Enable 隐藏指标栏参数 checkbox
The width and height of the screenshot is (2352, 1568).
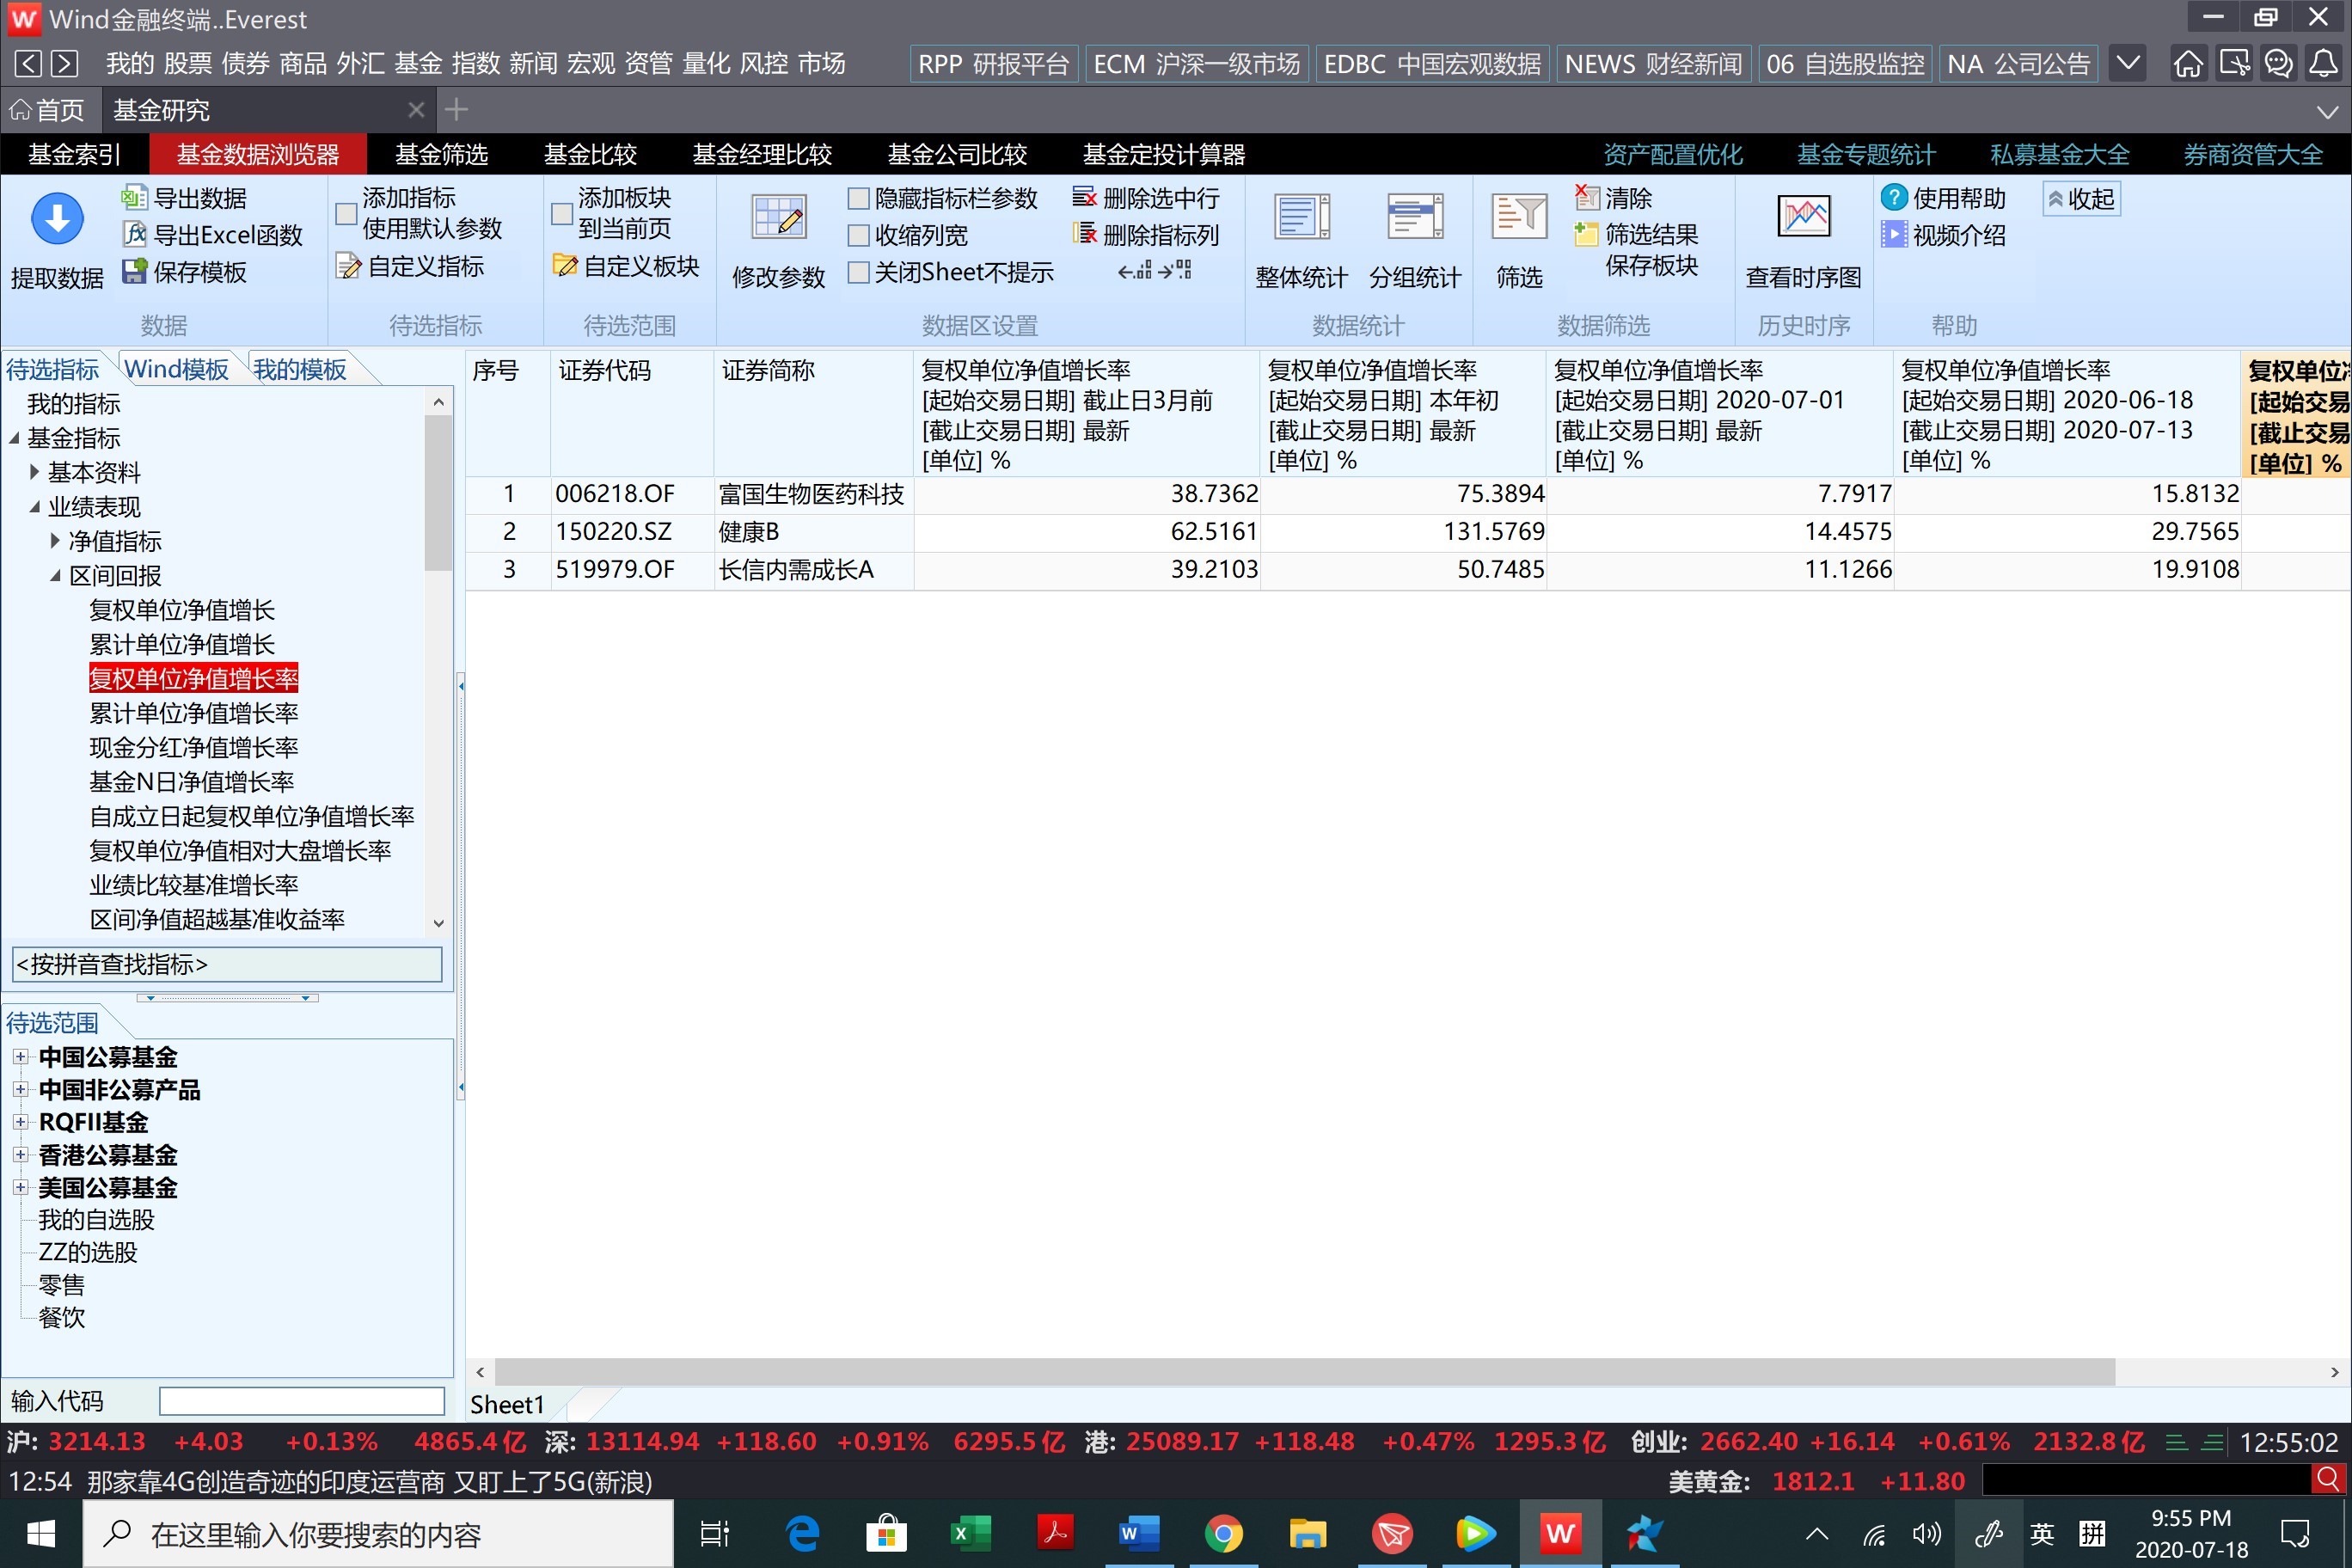click(858, 199)
